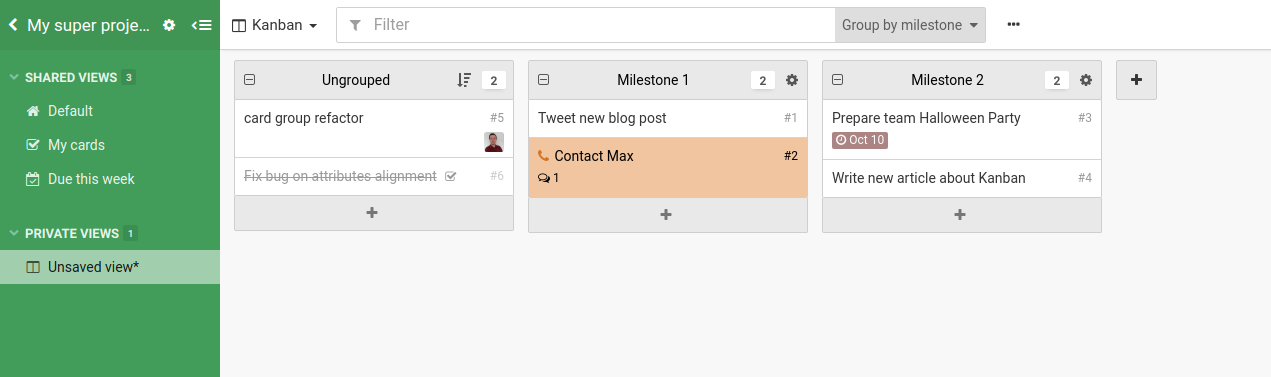Open project settings gear in sidebar header

pyautogui.click(x=169, y=25)
